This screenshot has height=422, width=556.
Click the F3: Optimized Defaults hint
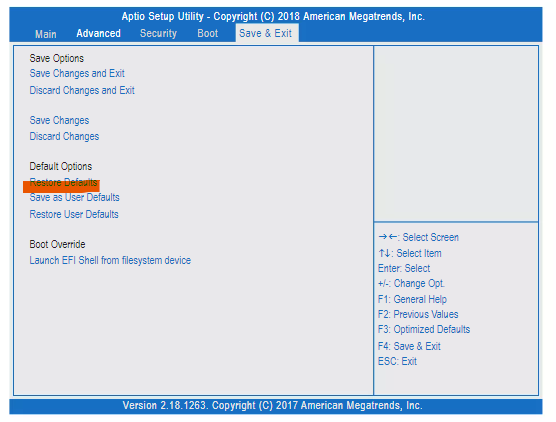pos(424,329)
